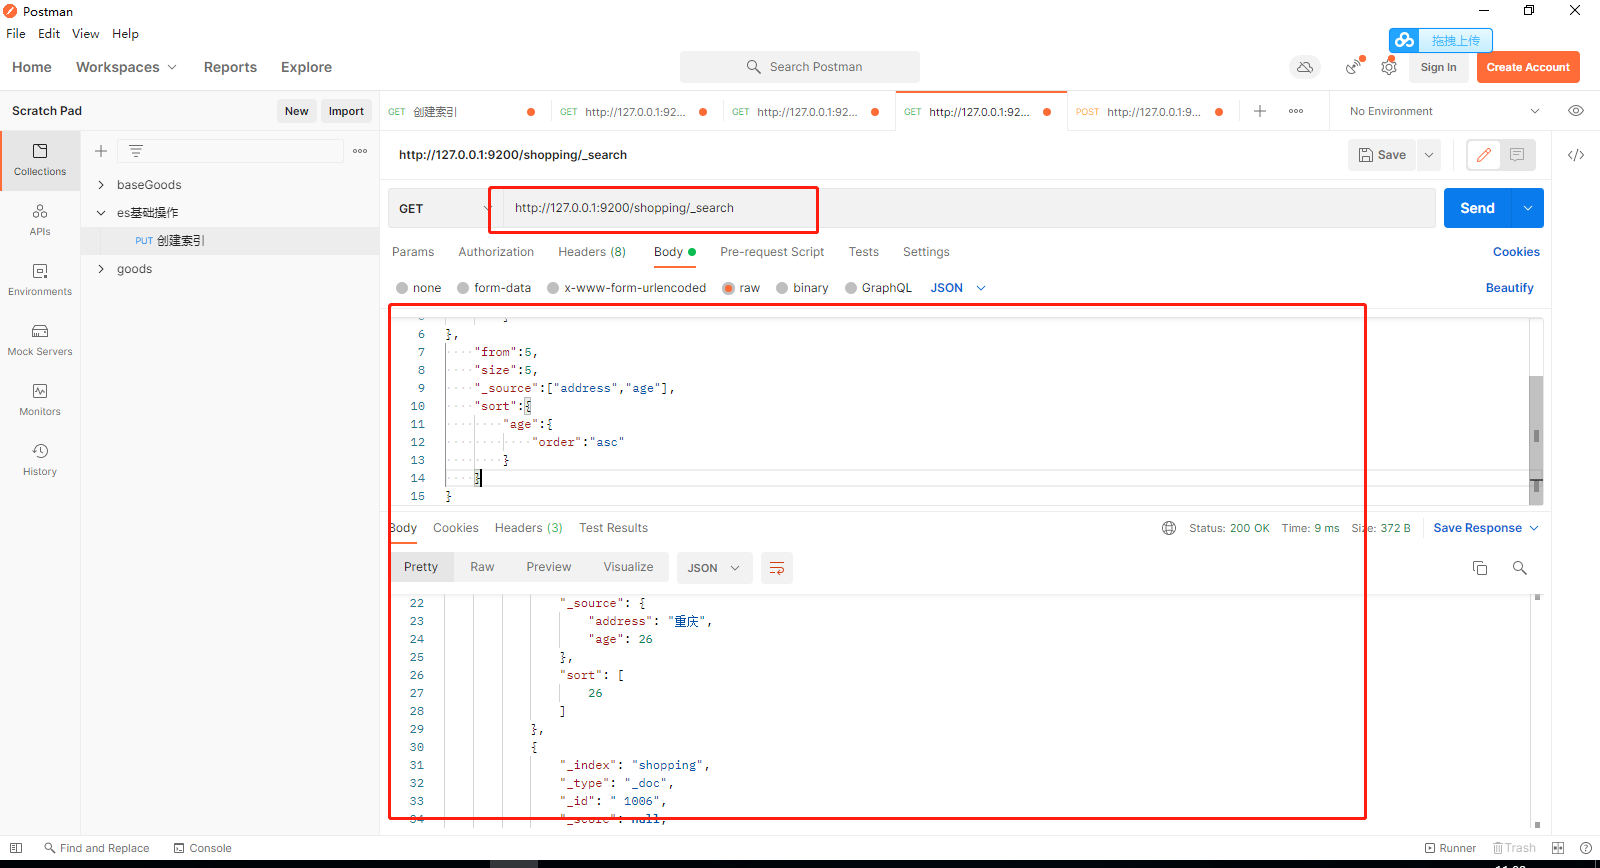Viewport: 1600px width, 868px height.
Task: Open the Console in status bar
Action: coord(202,848)
